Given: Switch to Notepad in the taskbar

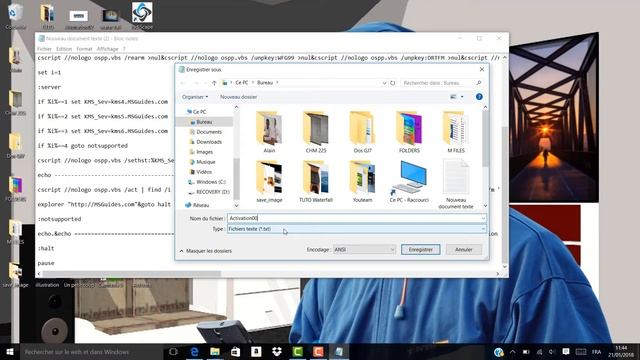Looking at the screenshot, I should 339,352.
